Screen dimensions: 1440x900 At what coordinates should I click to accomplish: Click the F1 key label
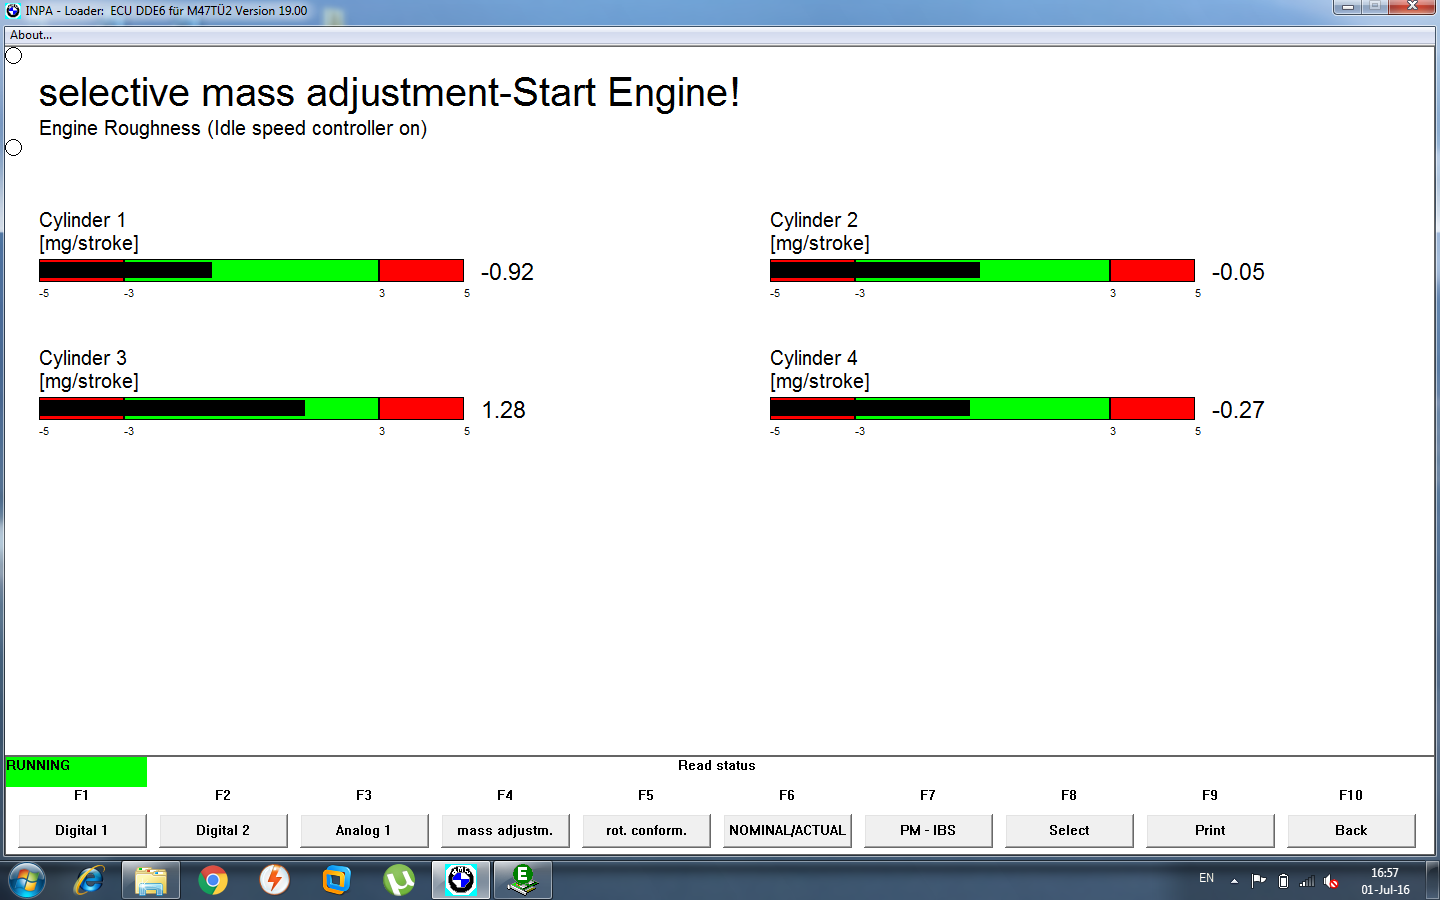pos(82,795)
